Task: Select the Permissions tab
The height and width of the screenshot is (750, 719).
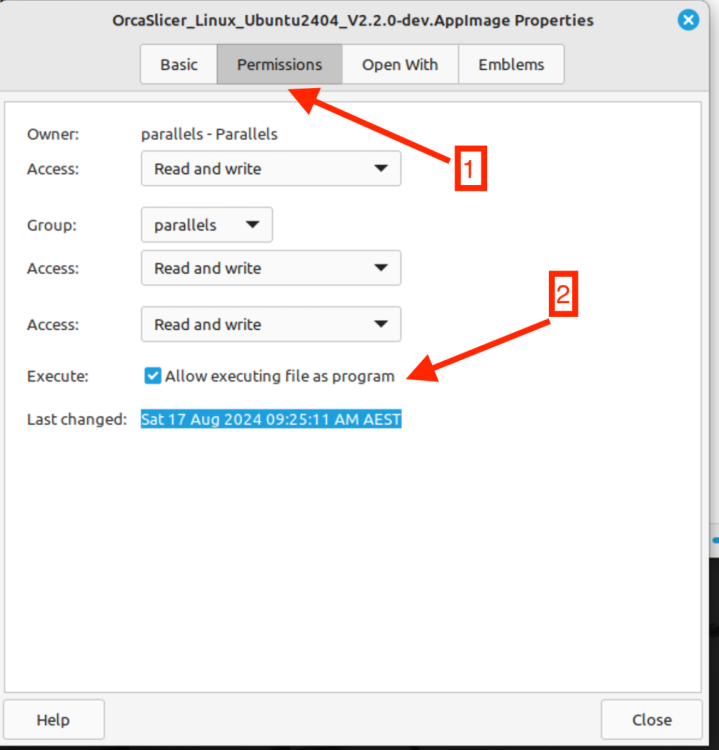Action: pyautogui.click(x=280, y=65)
